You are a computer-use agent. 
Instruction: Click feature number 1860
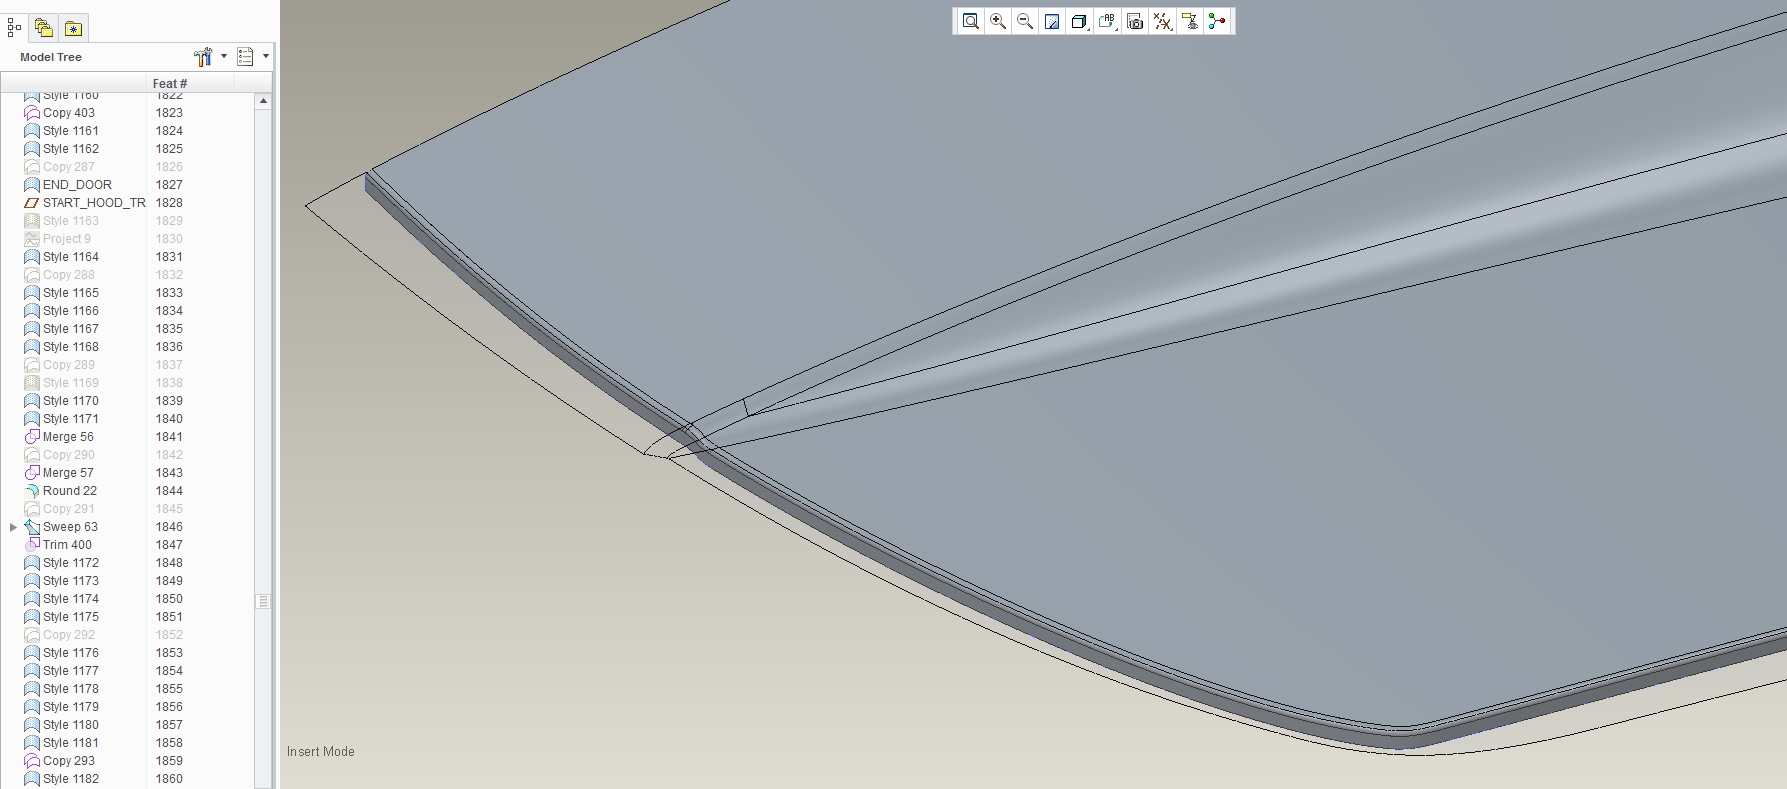169,779
